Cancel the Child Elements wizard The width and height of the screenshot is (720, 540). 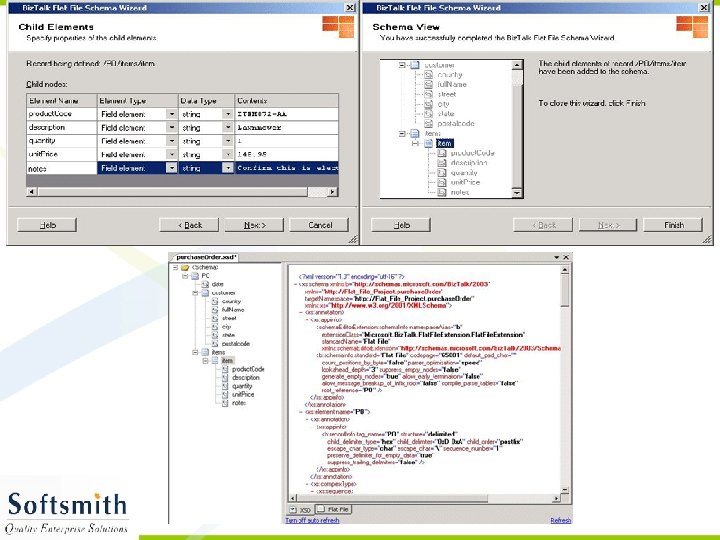click(319, 225)
